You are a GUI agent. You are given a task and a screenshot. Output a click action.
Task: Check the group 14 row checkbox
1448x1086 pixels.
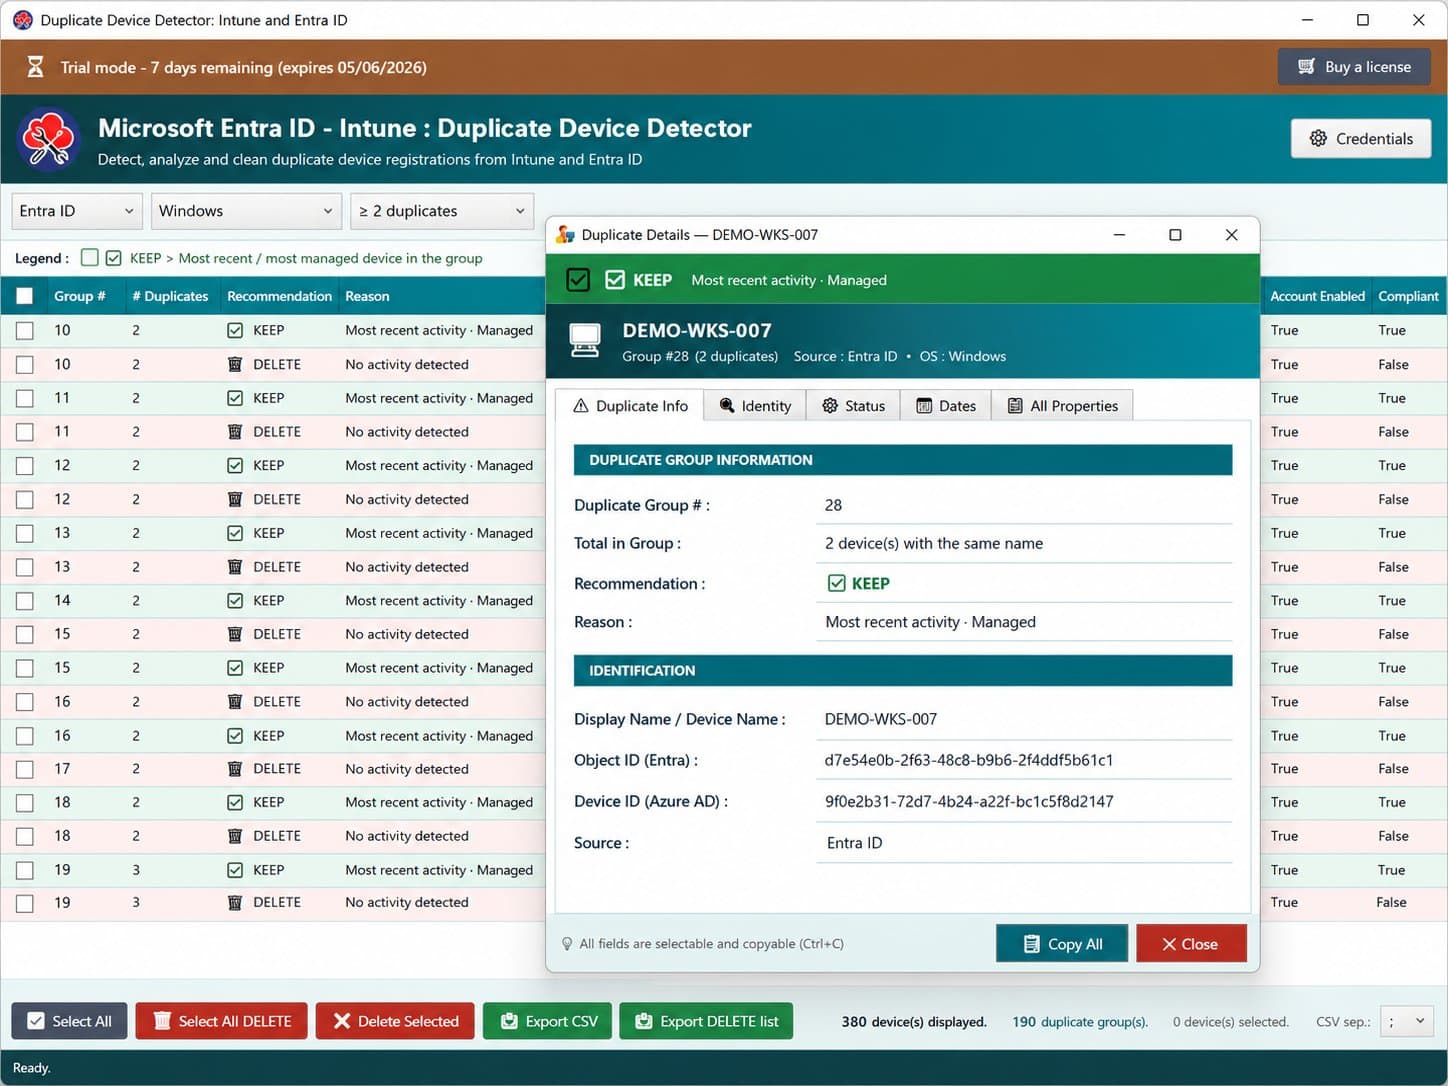(x=25, y=601)
